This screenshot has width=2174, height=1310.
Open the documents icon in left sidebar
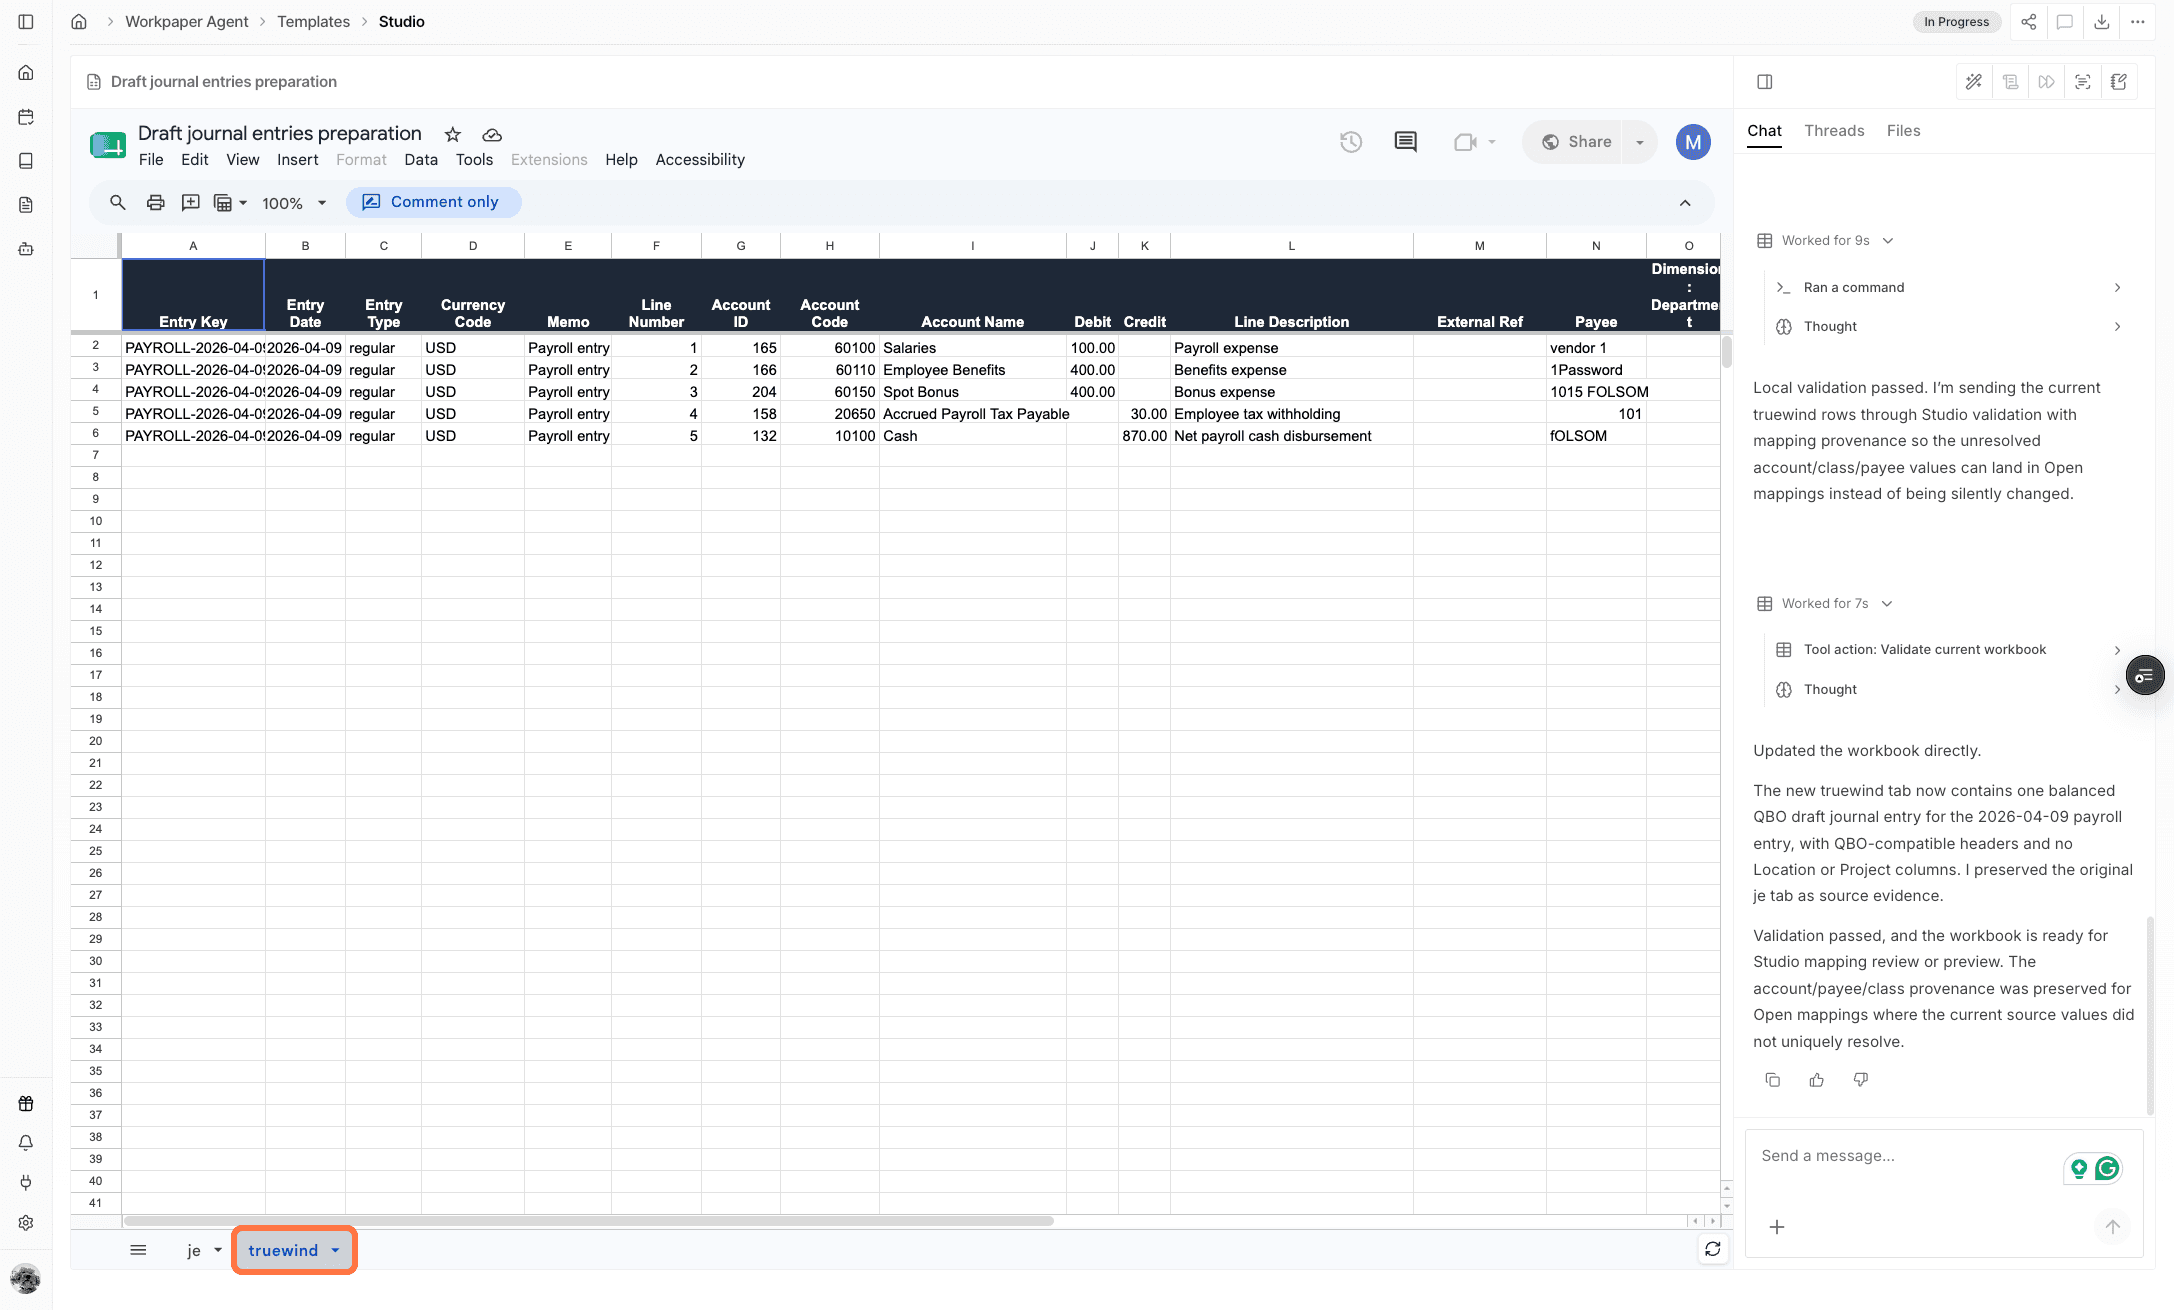(26, 205)
